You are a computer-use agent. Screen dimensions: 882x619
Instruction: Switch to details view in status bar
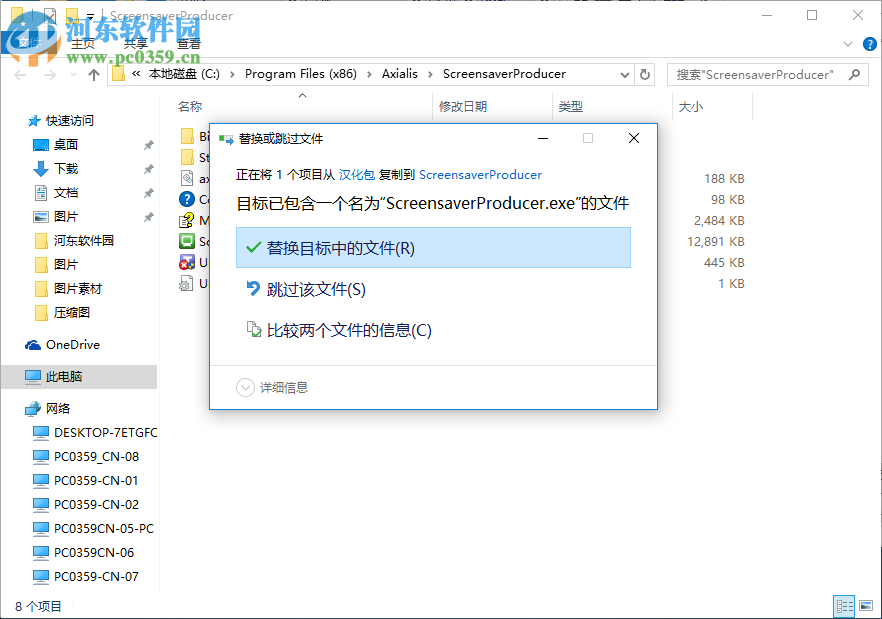pos(844,606)
